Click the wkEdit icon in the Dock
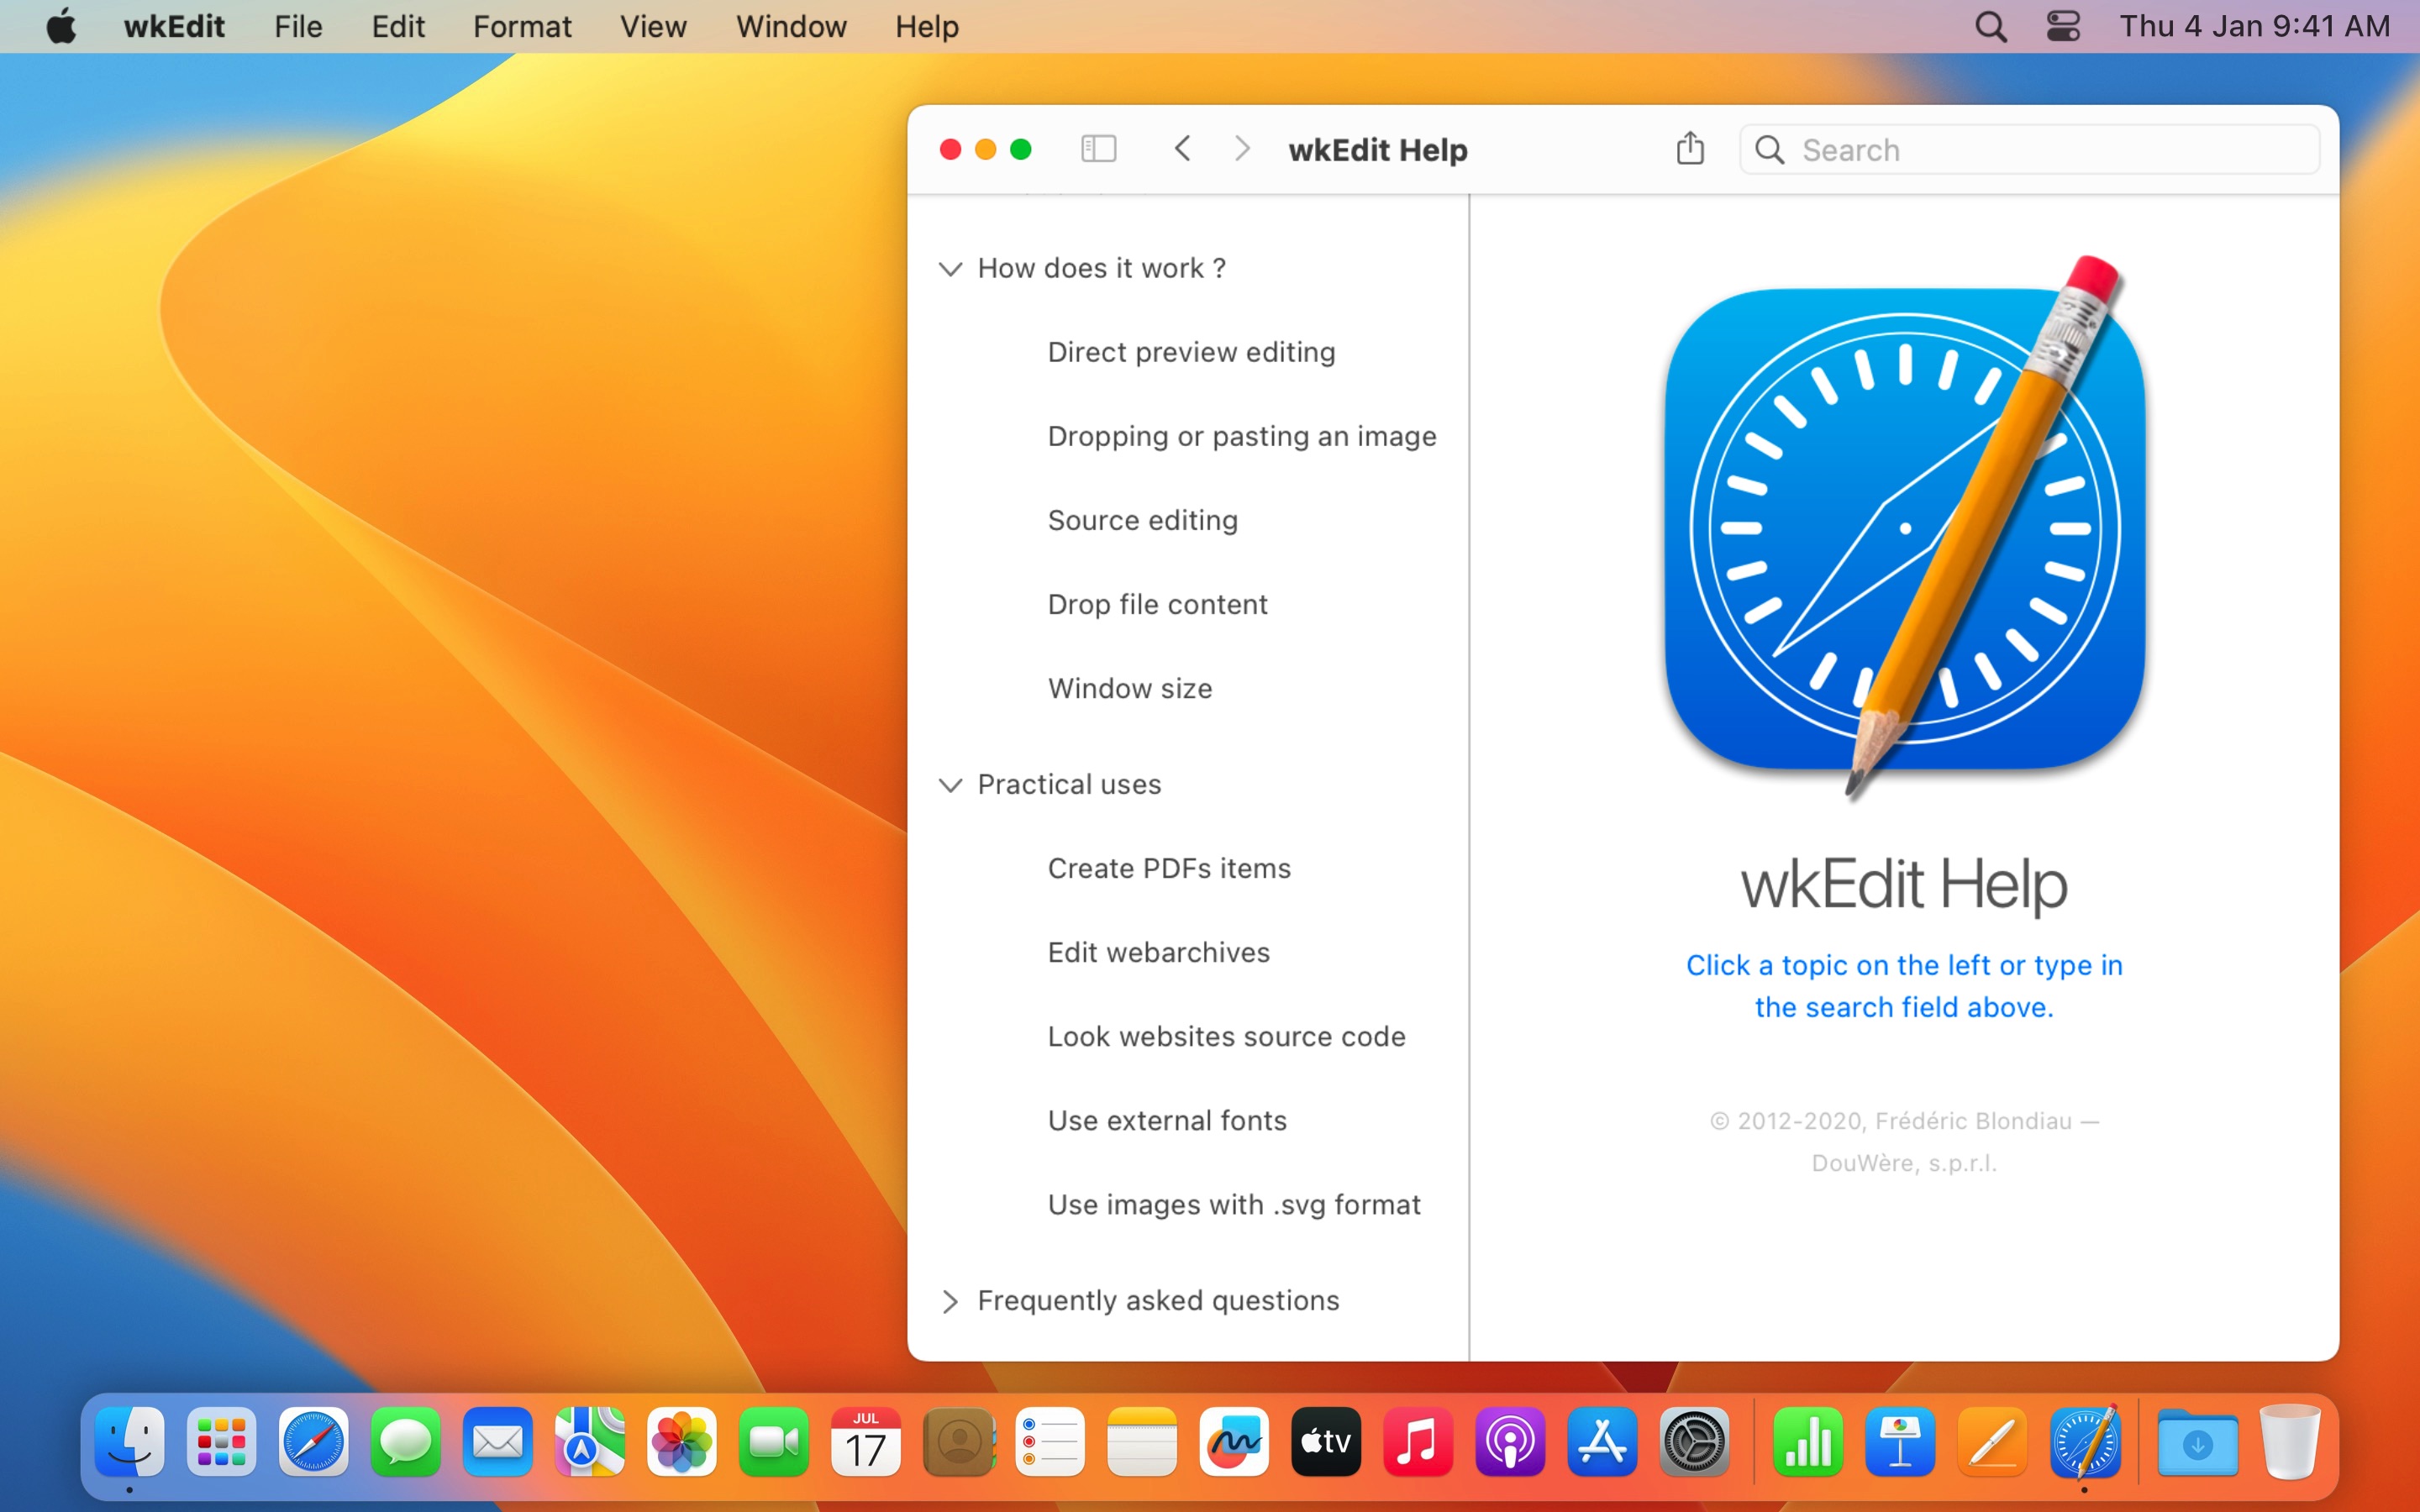The height and width of the screenshot is (1512, 2420). click(2084, 1442)
